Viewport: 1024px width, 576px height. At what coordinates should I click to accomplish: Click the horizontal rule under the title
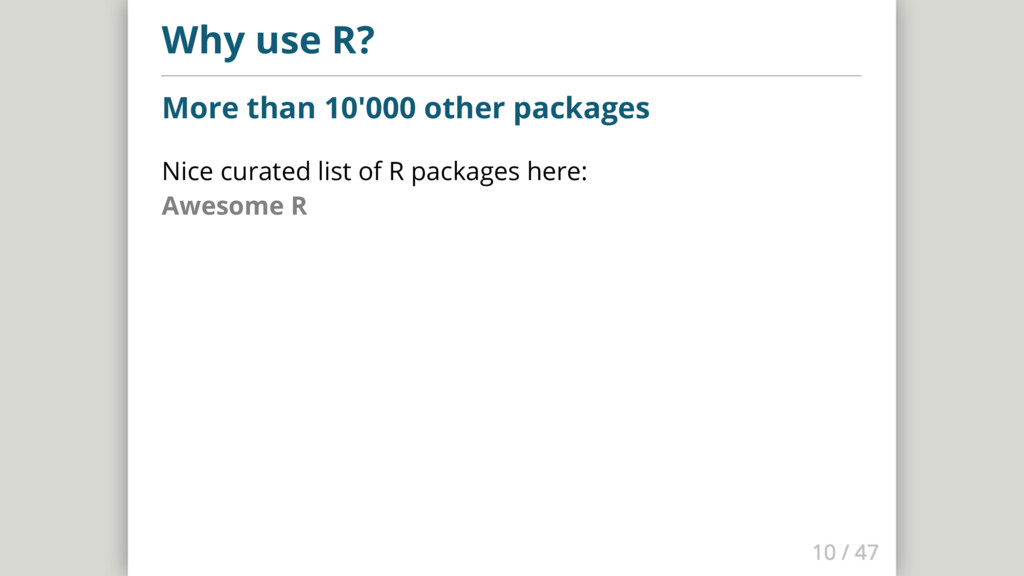click(511, 75)
